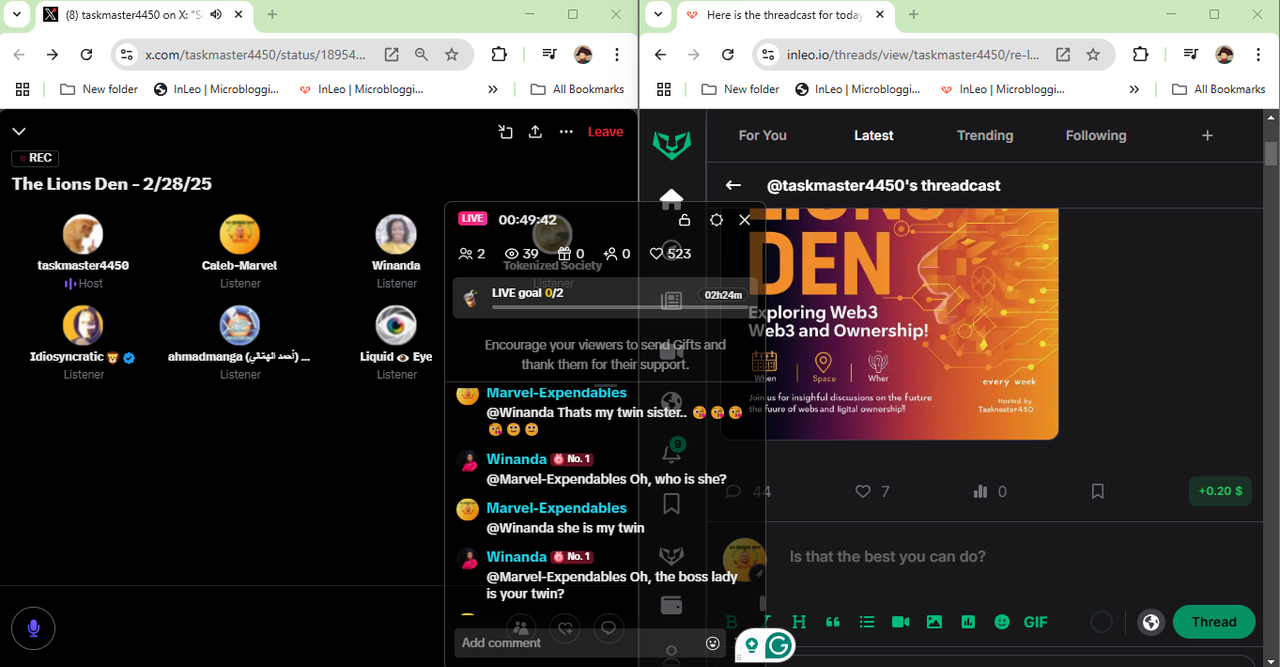
Task: Open the Space more options menu
Action: (566, 131)
